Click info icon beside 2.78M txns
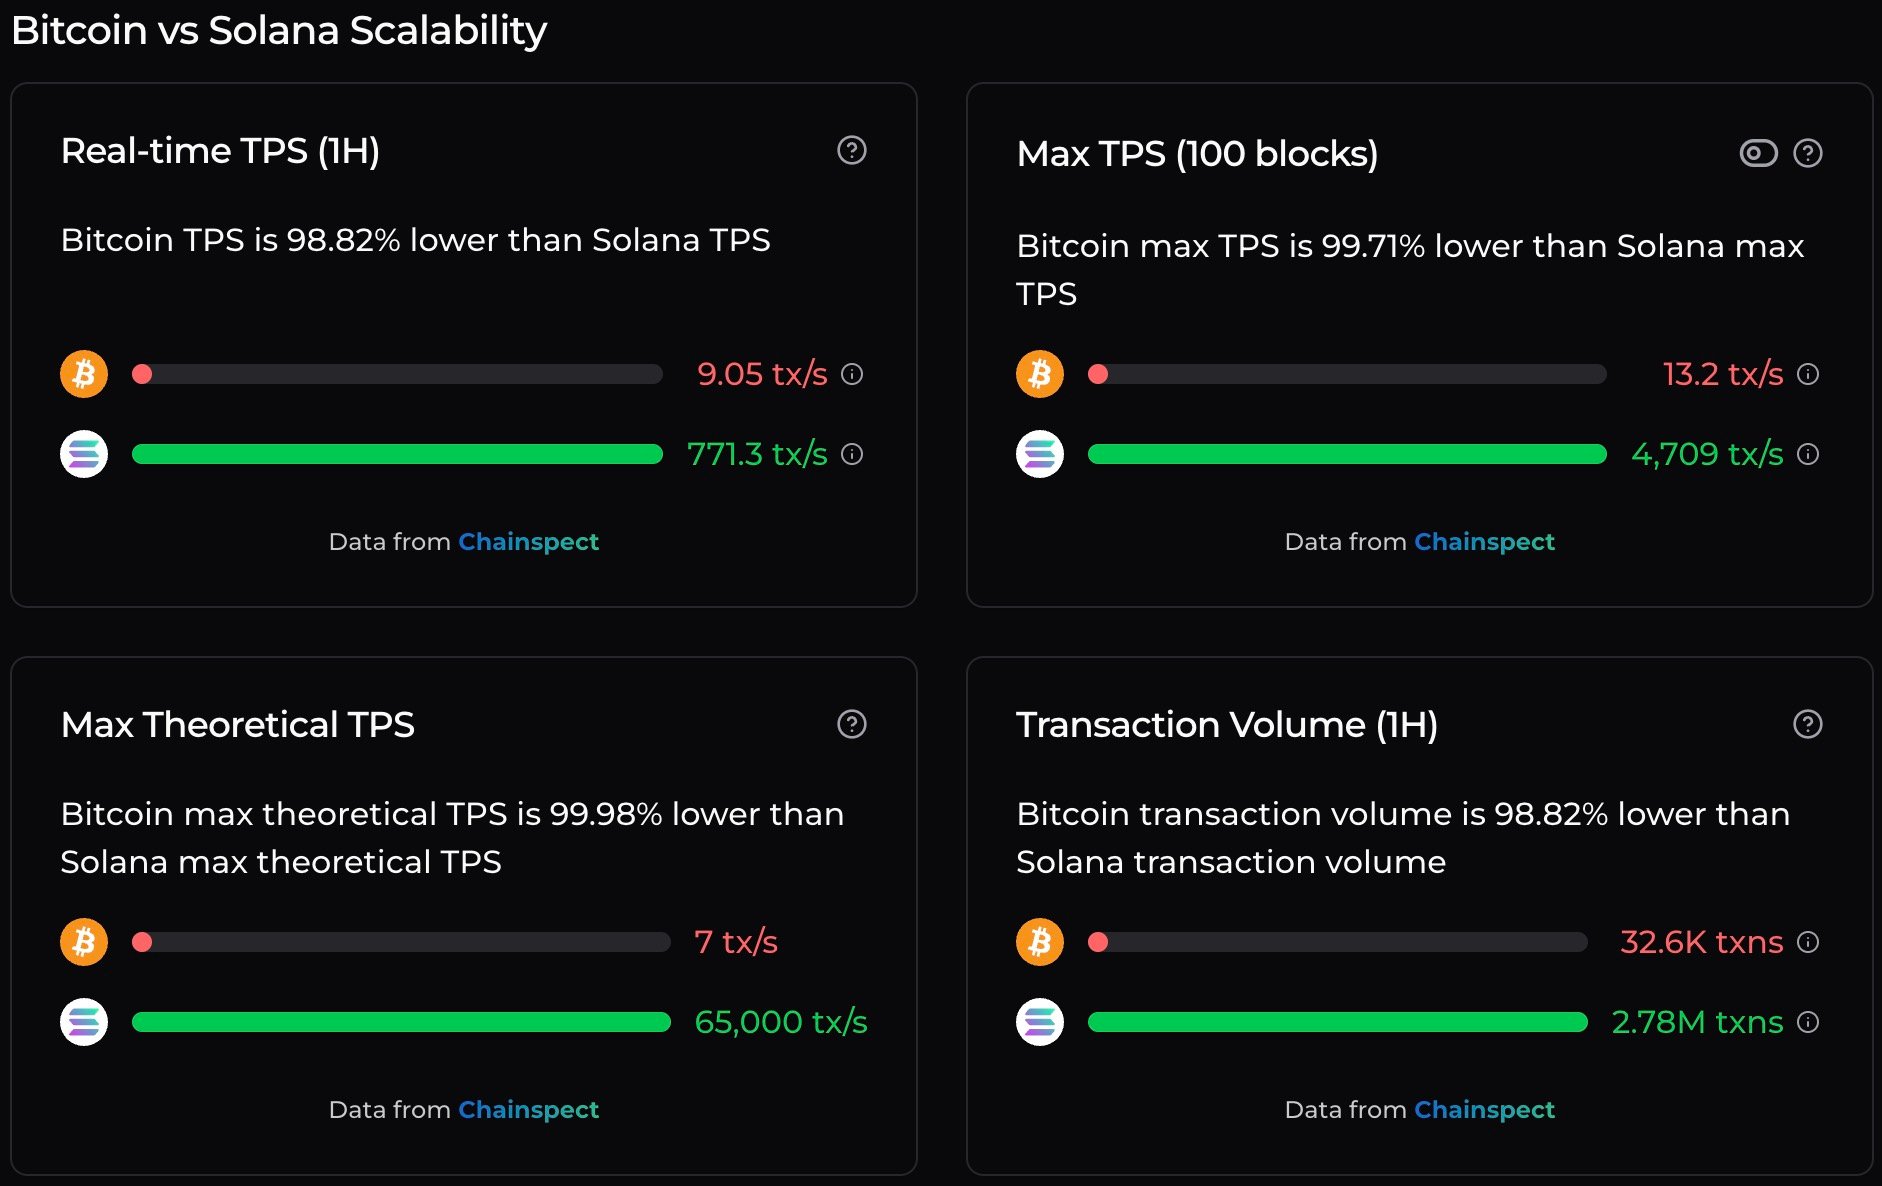1882x1186 pixels. [1807, 1022]
